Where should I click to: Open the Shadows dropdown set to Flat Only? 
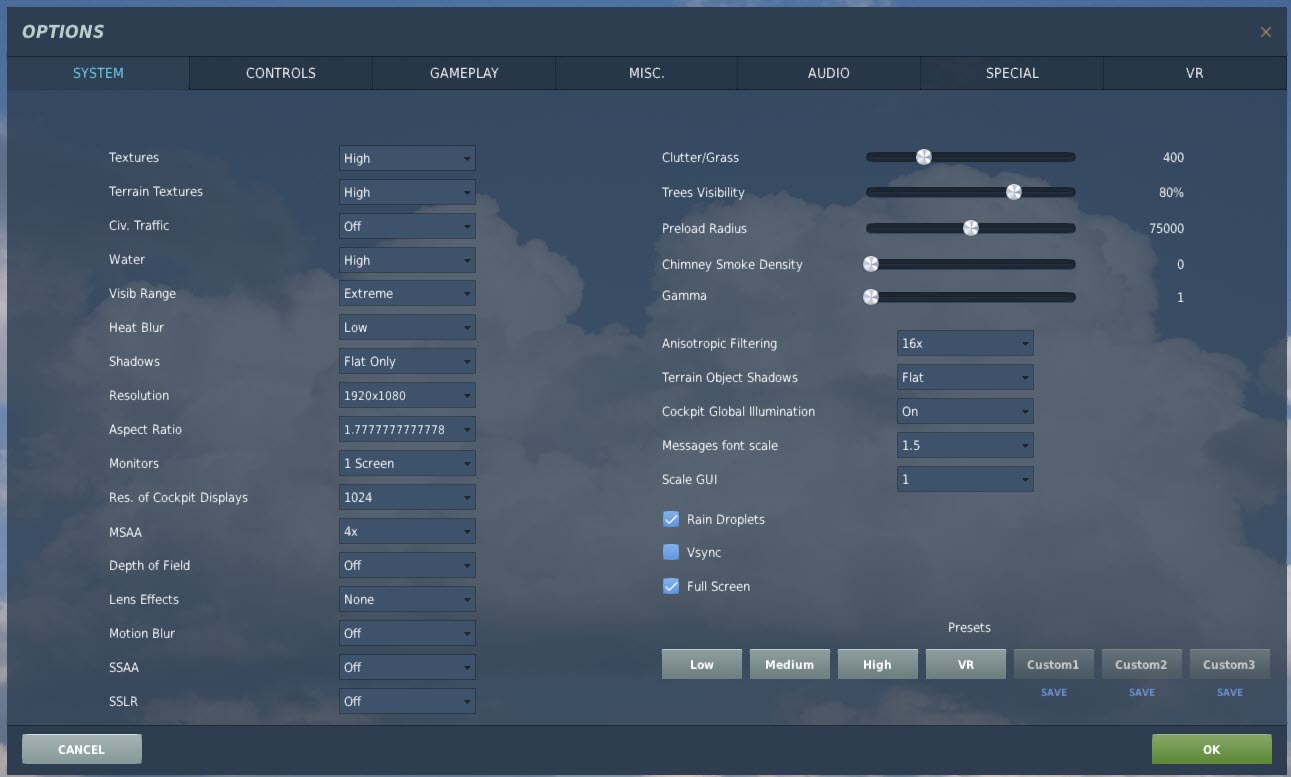[x=407, y=362]
